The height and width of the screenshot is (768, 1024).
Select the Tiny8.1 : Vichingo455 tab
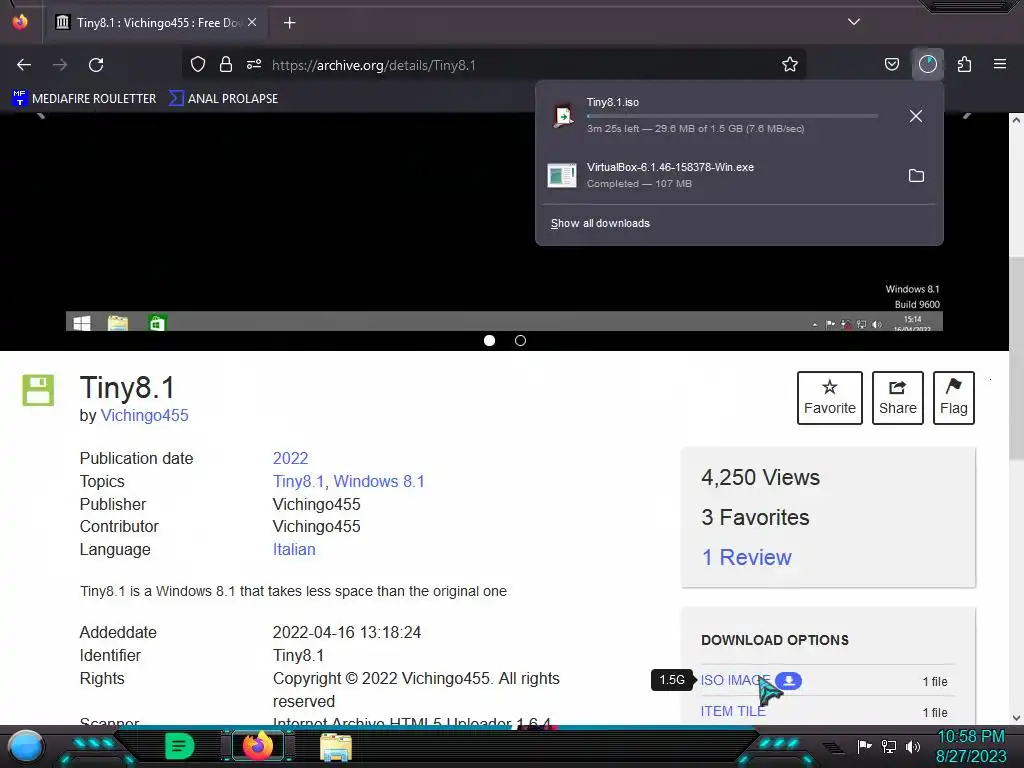(155, 23)
